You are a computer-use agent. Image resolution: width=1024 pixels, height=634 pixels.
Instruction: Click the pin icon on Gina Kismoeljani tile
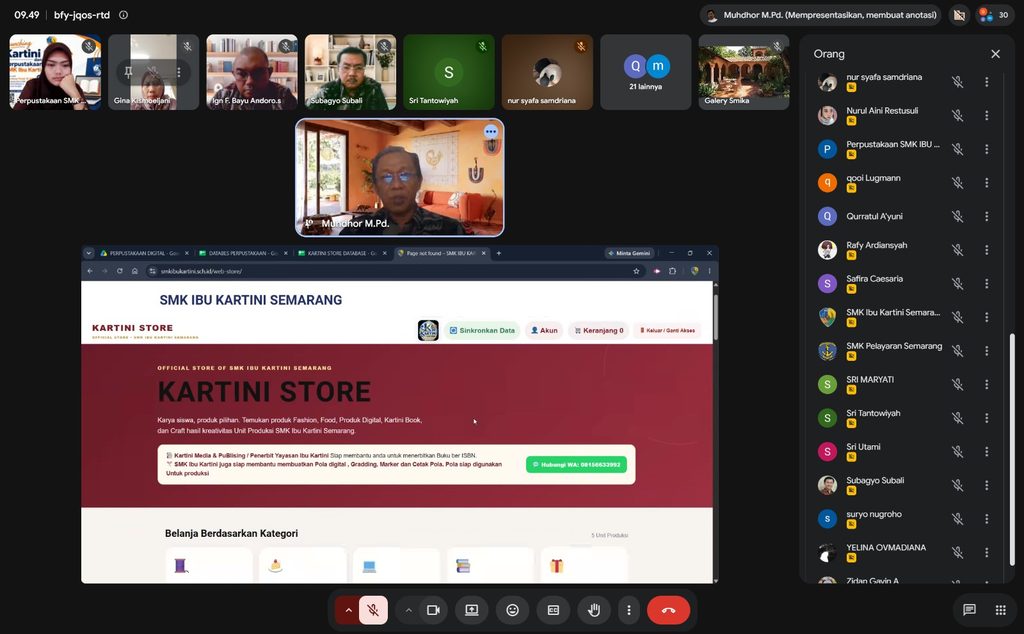(128, 72)
